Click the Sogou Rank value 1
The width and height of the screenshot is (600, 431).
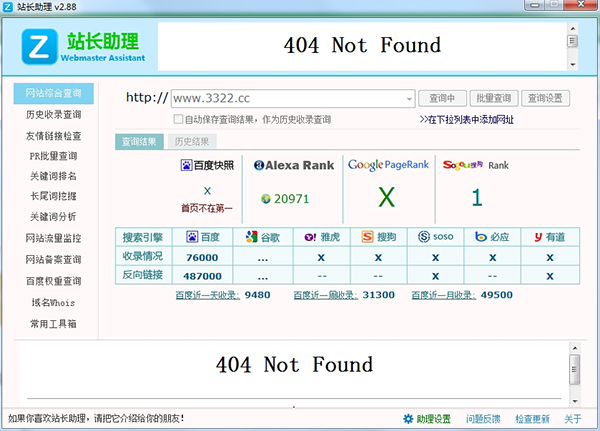pos(477,198)
